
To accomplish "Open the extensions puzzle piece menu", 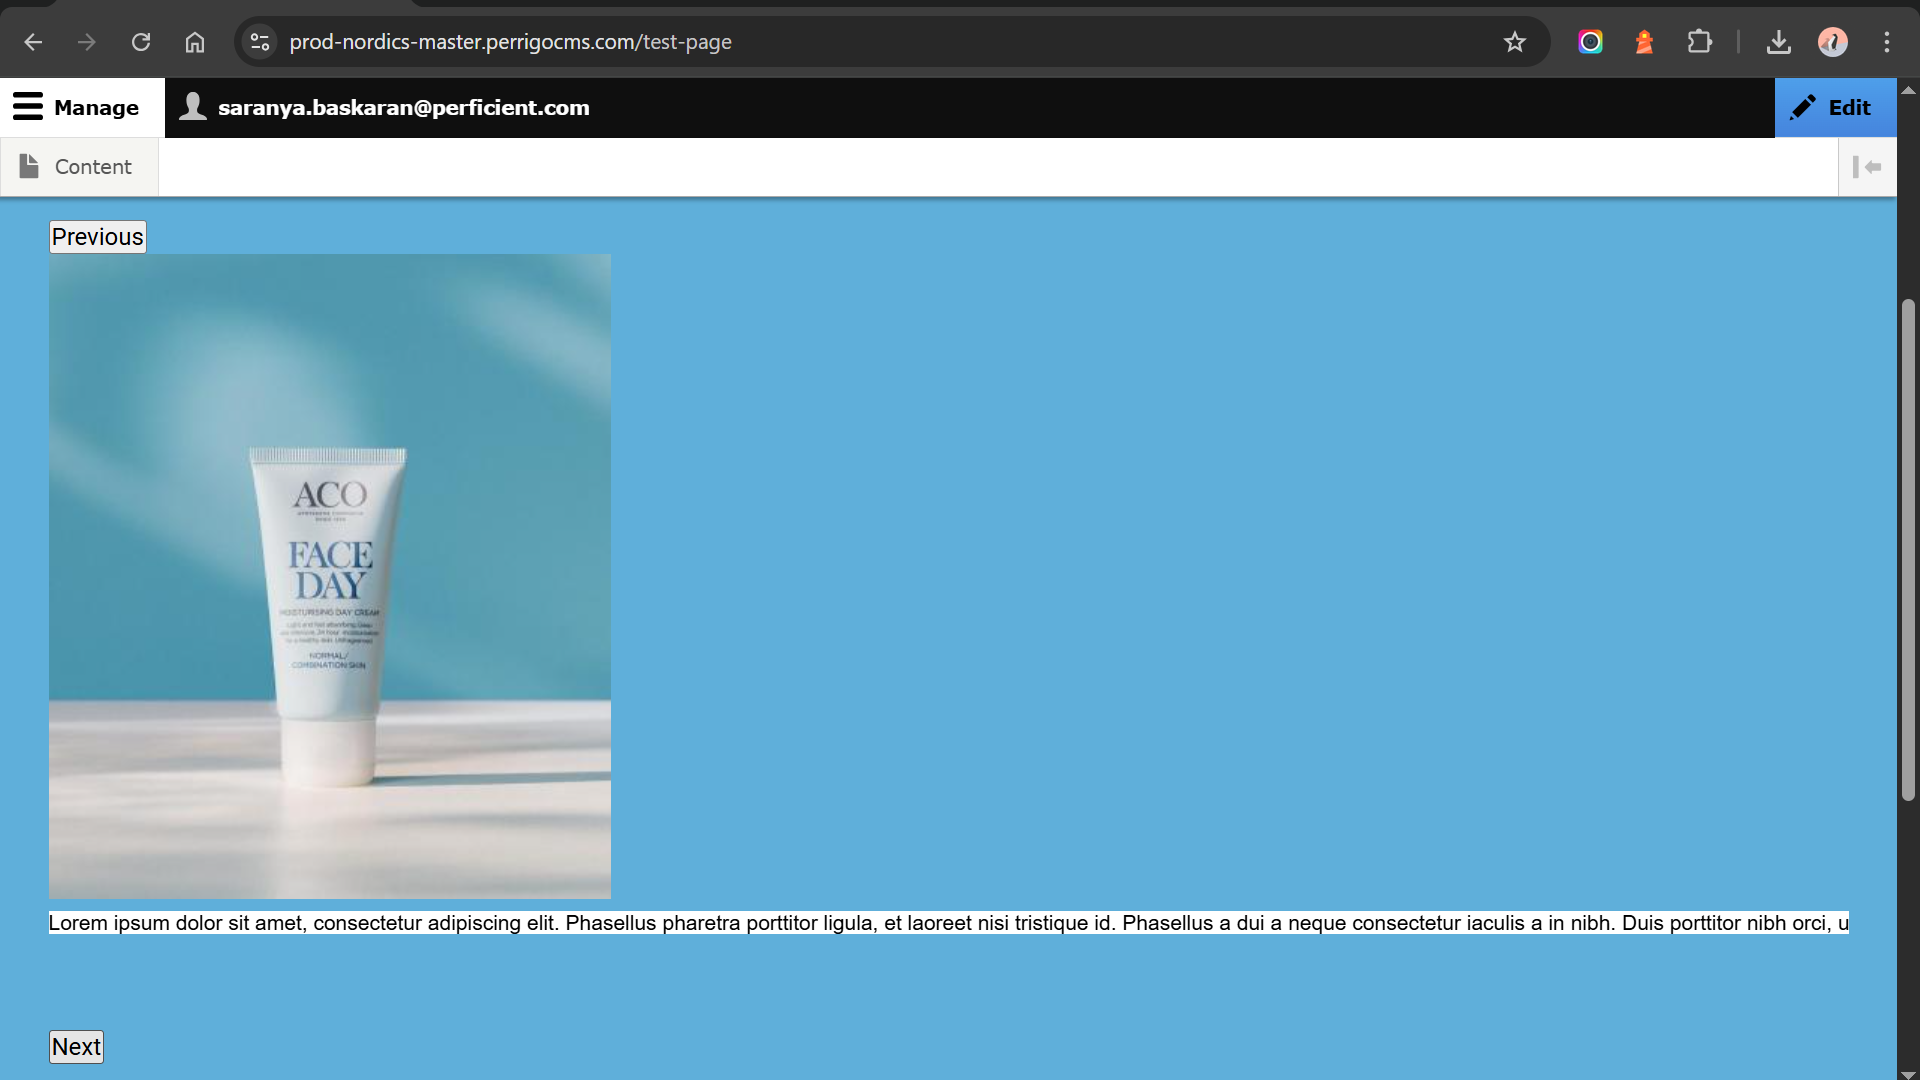I will point(1699,42).
